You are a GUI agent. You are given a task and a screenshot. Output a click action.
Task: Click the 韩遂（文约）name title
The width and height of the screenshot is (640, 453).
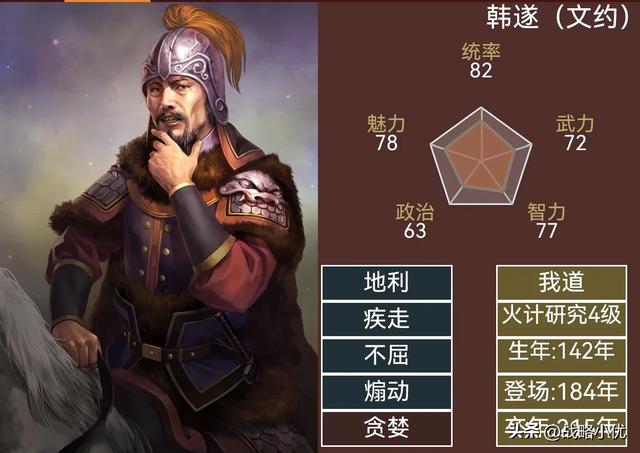(x=558, y=17)
